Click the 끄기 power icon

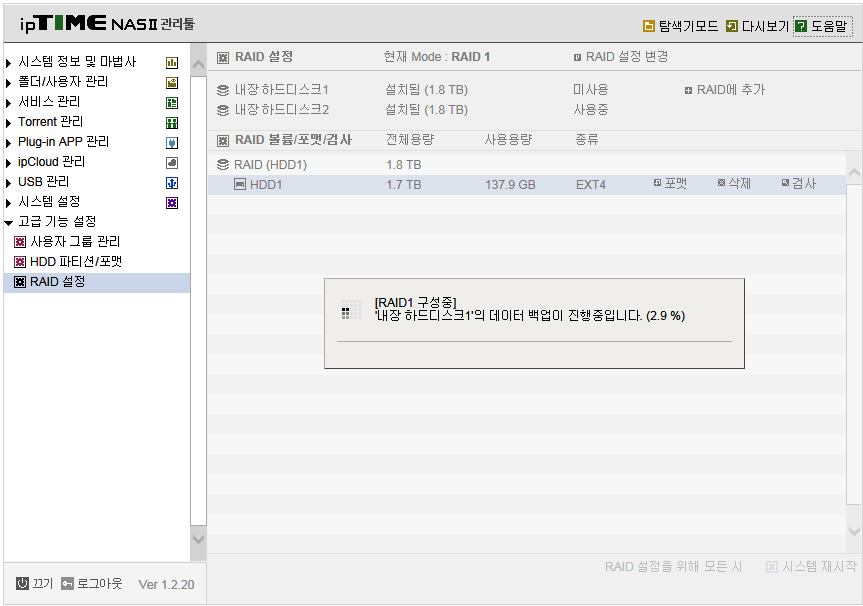click(x=22, y=583)
